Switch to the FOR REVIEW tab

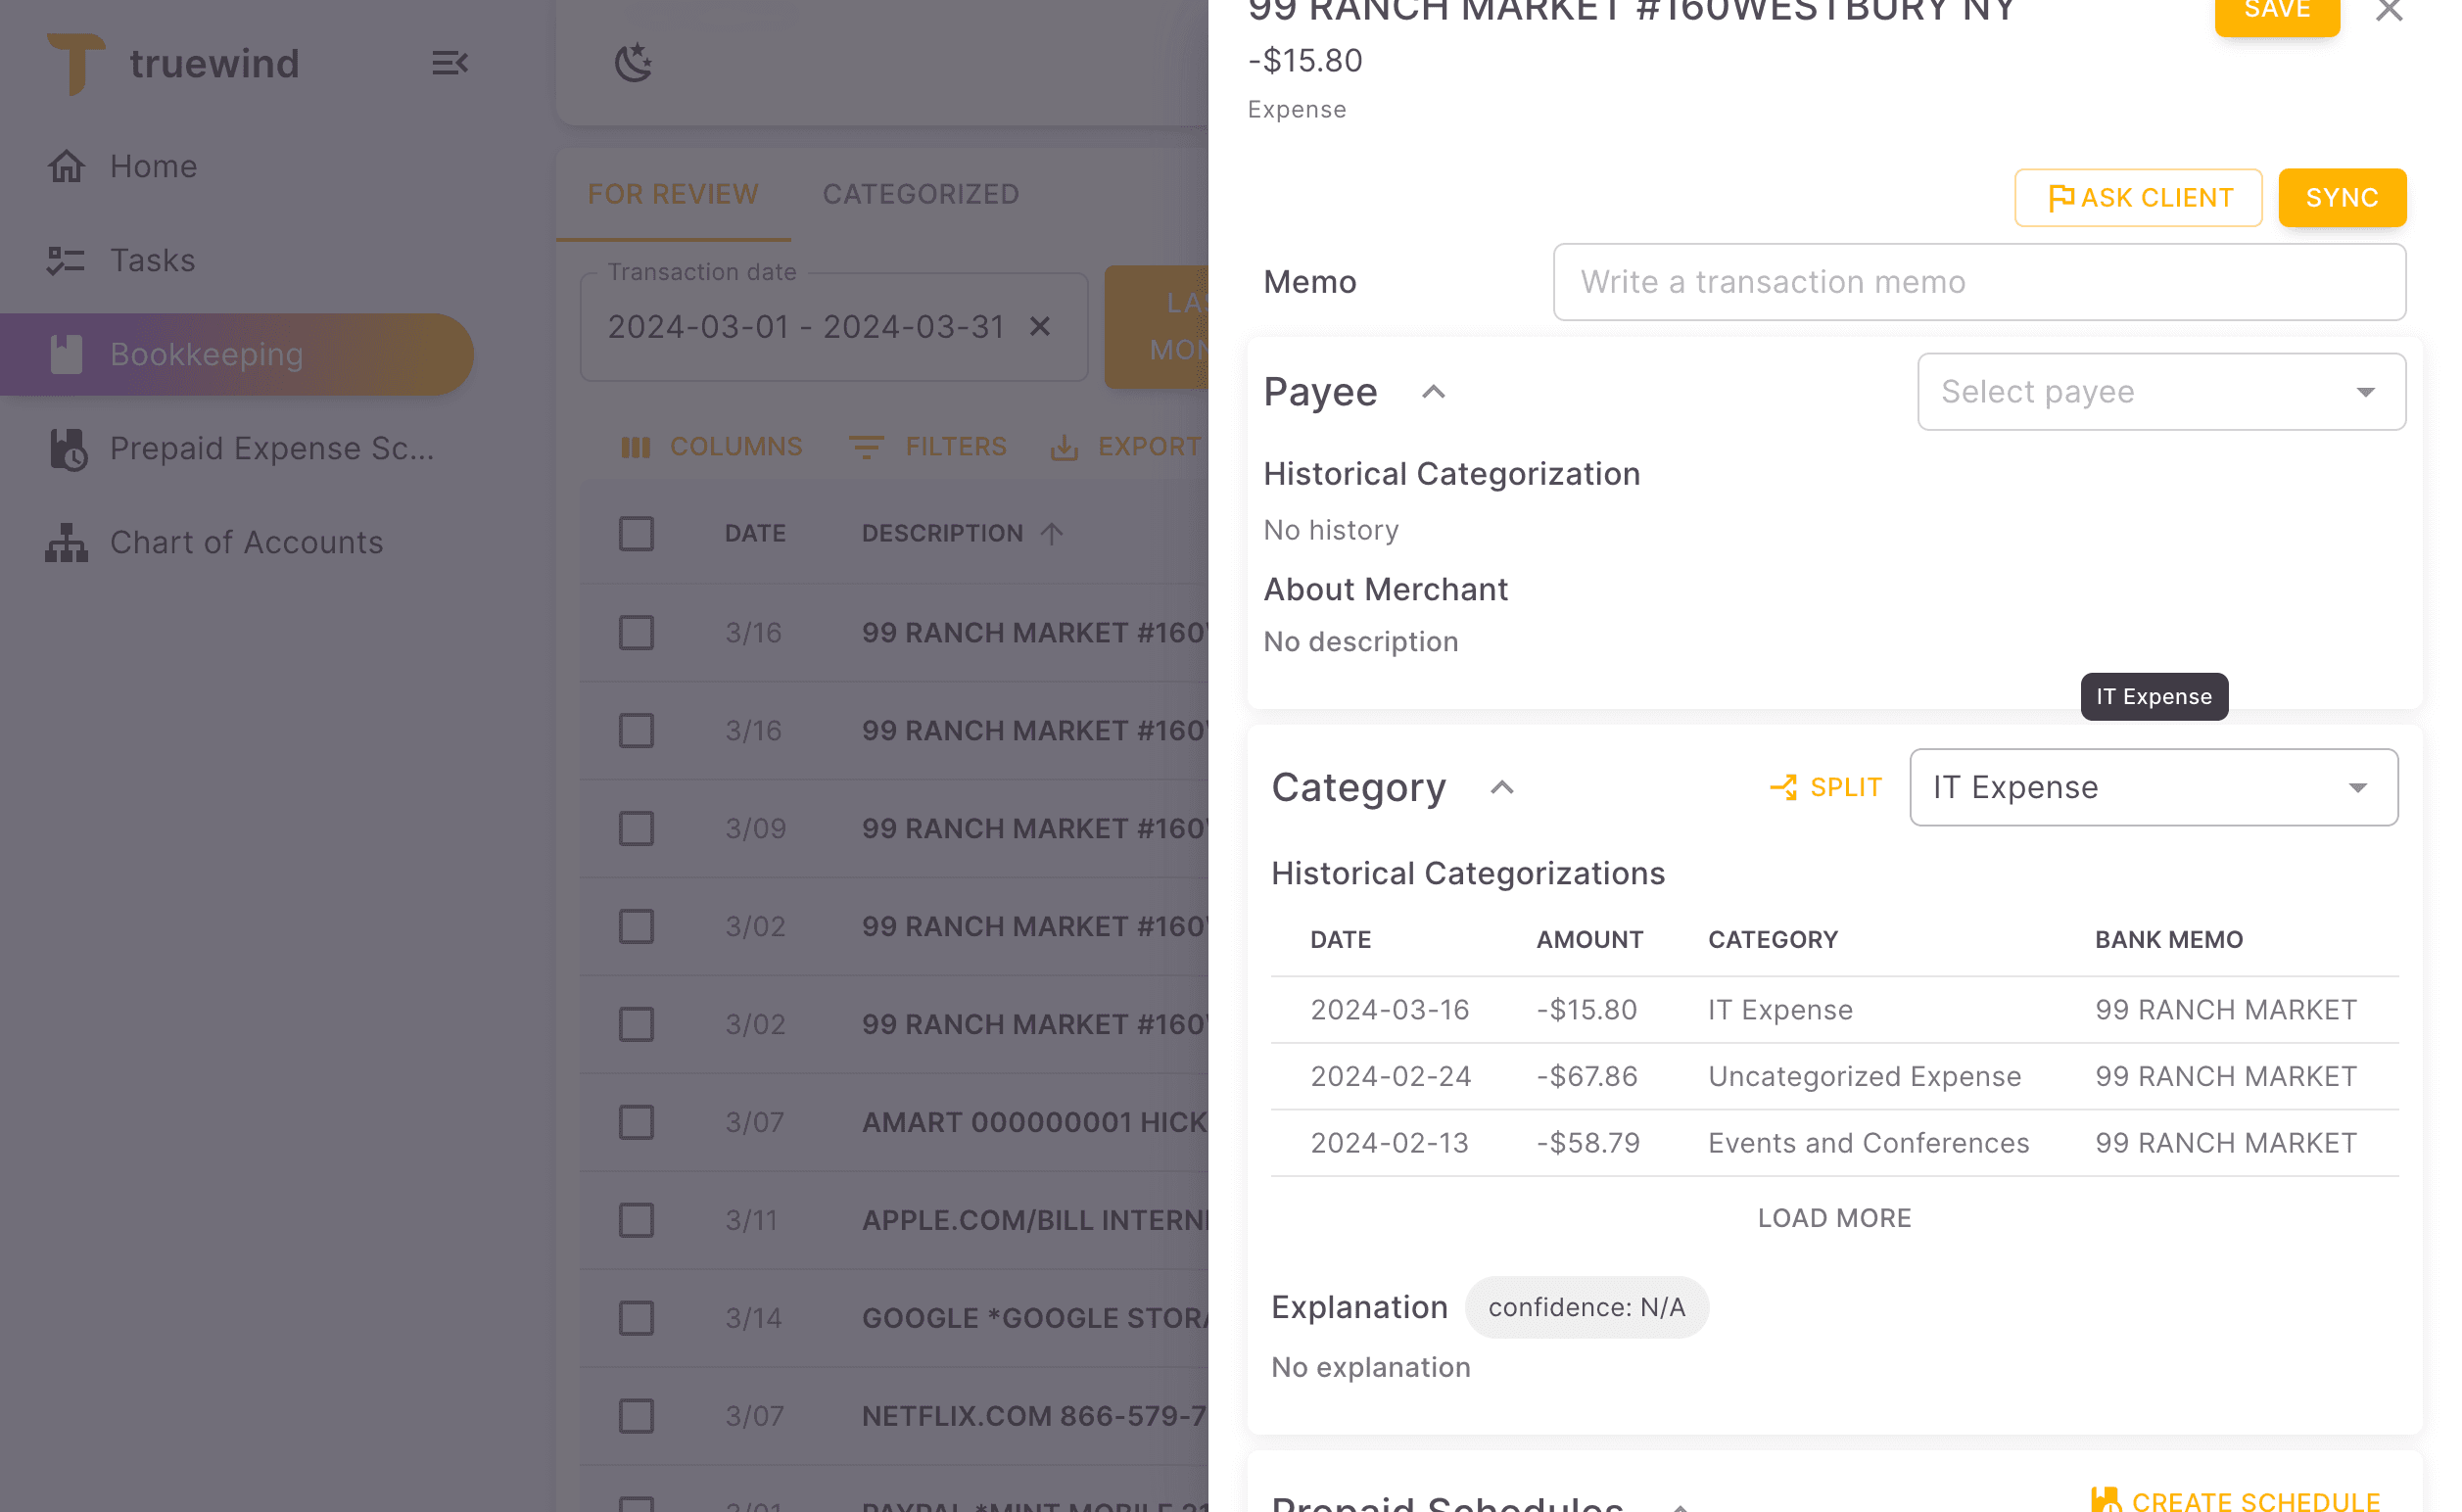[x=673, y=194]
